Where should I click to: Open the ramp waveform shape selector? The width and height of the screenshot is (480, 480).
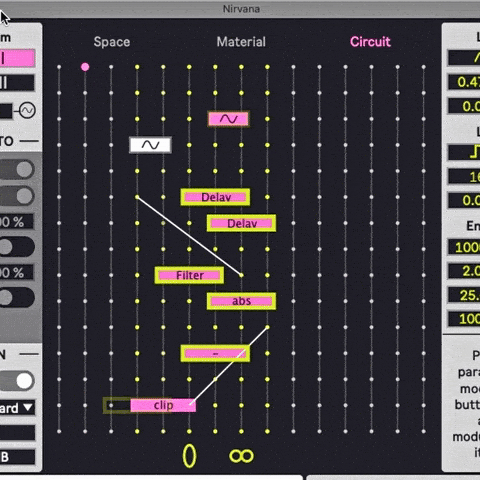(x=464, y=58)
